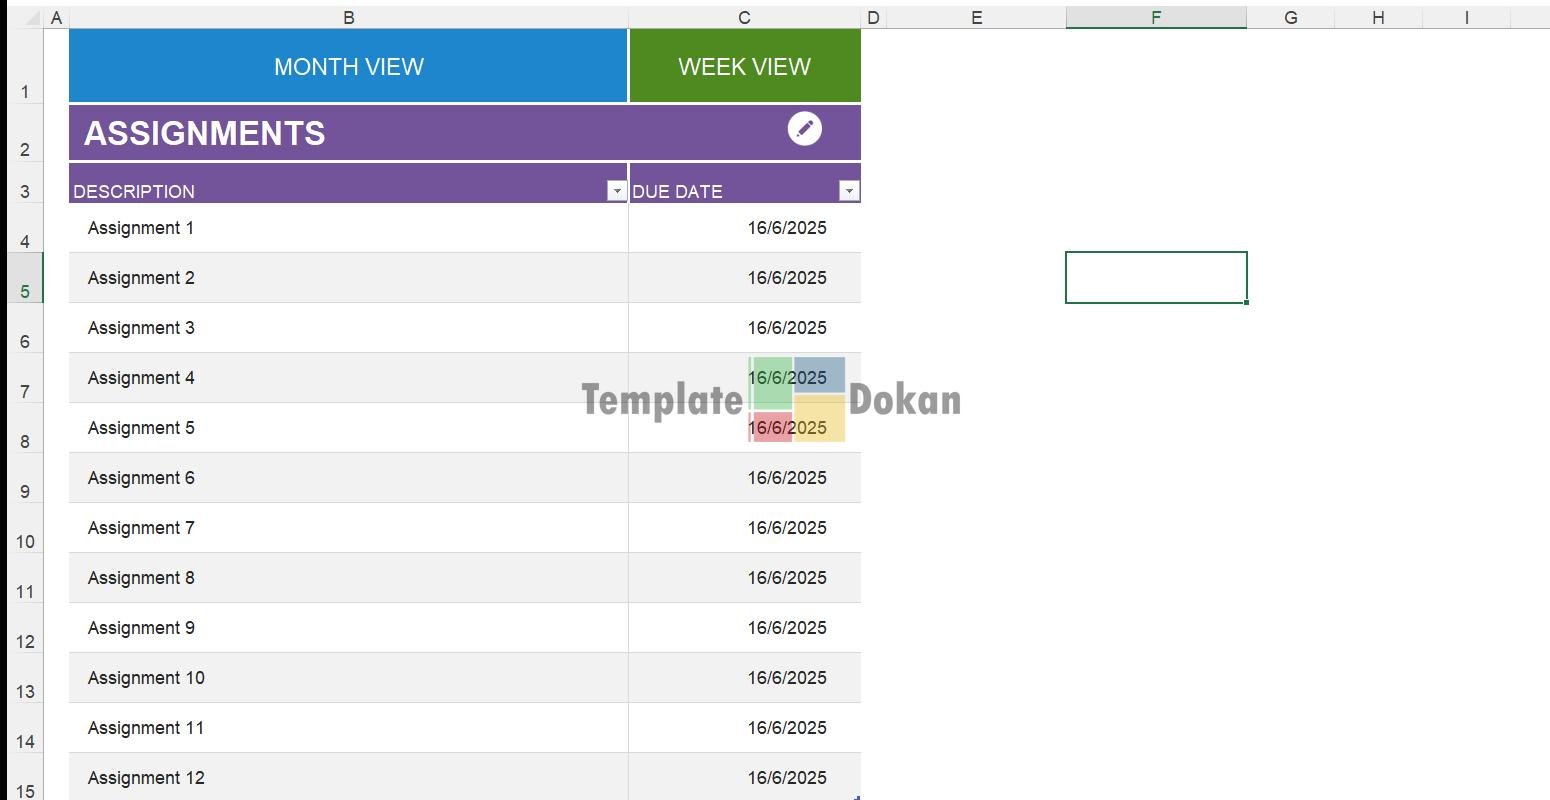
Task: Click the Assignment 9 cell
Action: pos(348,628)
